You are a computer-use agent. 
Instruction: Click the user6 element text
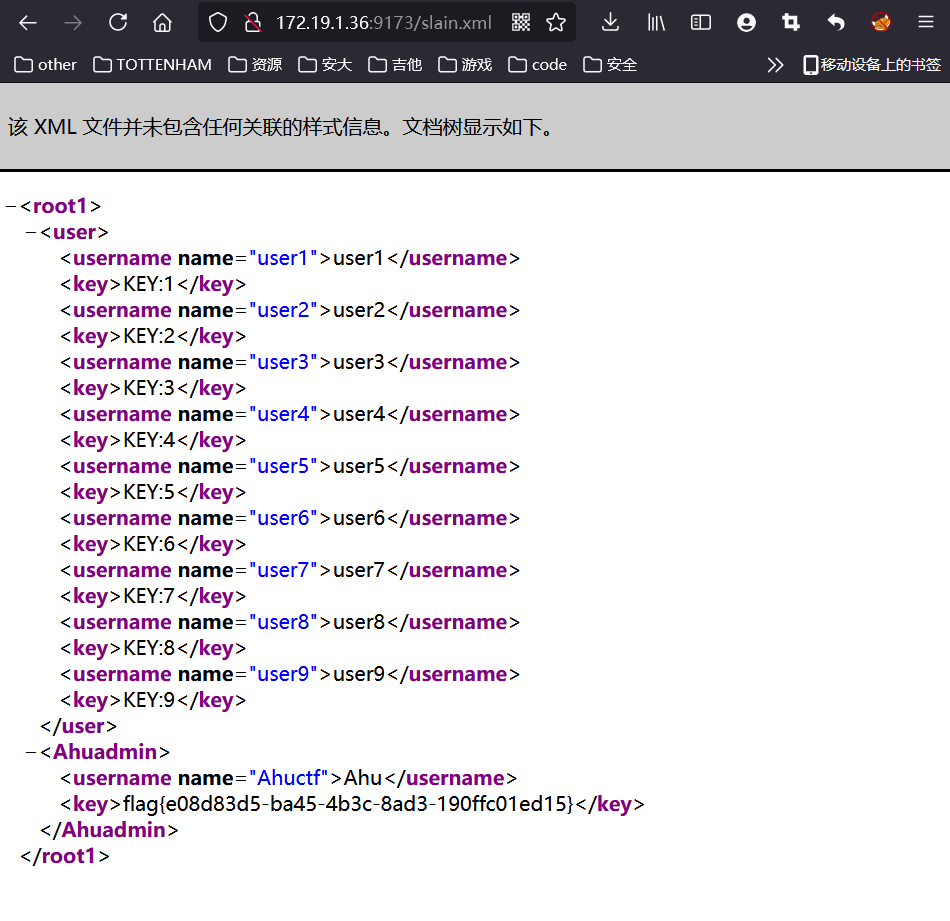click(359, 517)
